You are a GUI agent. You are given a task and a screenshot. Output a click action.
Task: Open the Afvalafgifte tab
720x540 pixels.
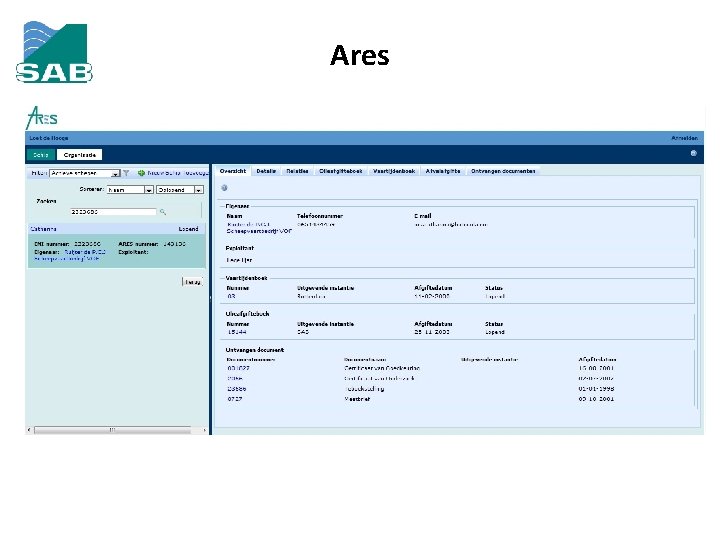click(x=443, y=171)
